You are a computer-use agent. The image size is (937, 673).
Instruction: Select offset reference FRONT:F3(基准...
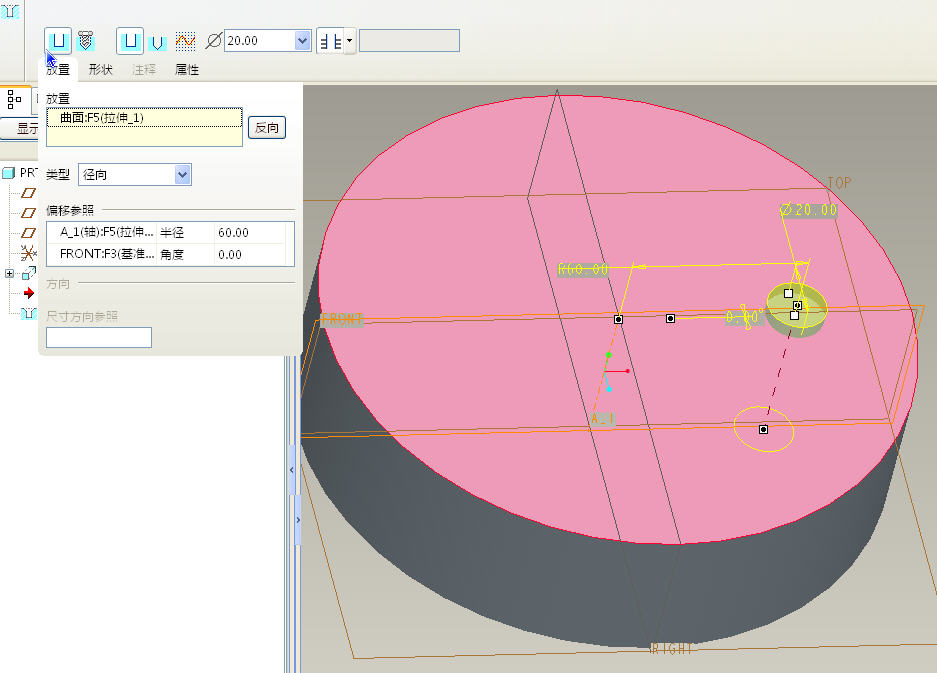(x=106, y=254)
